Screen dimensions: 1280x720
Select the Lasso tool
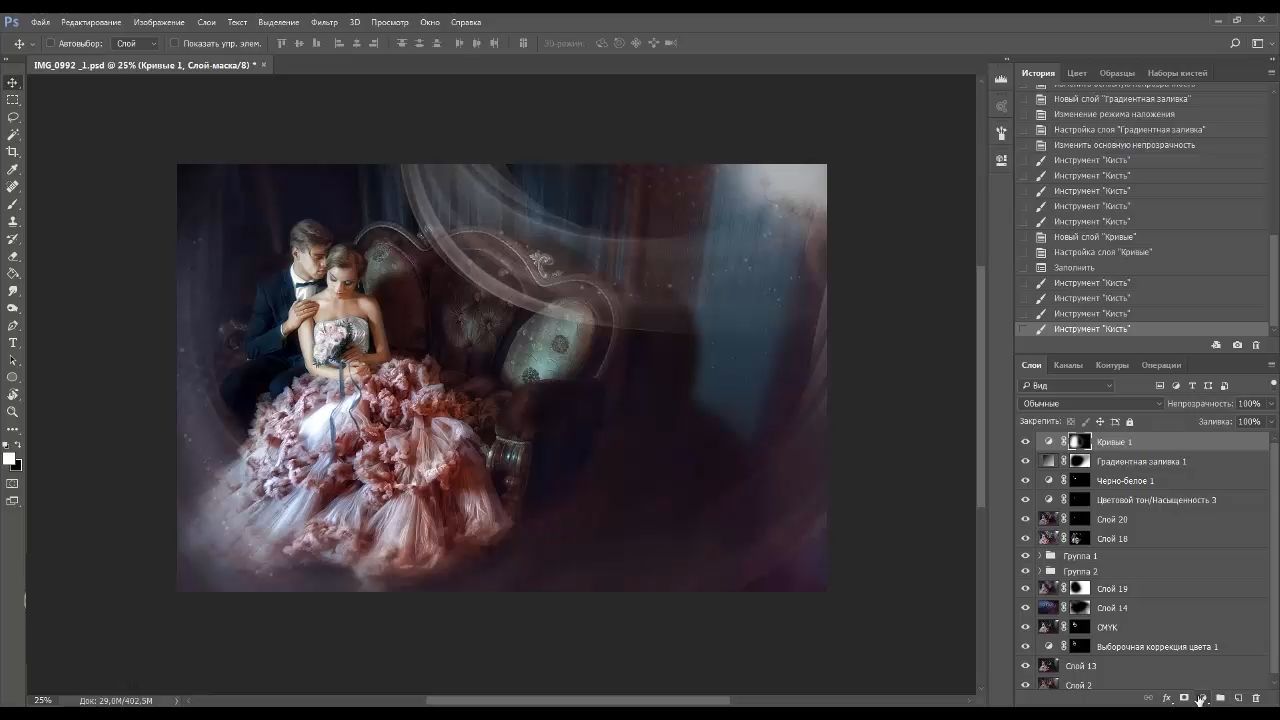click(x=13, y=117)
